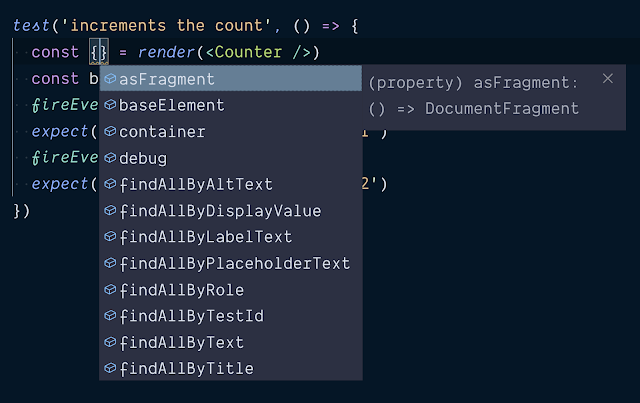This screenshot has height=403, width=640.
Task: Click the icon next to findAllByTitle
Action: (x=110, y=368)
